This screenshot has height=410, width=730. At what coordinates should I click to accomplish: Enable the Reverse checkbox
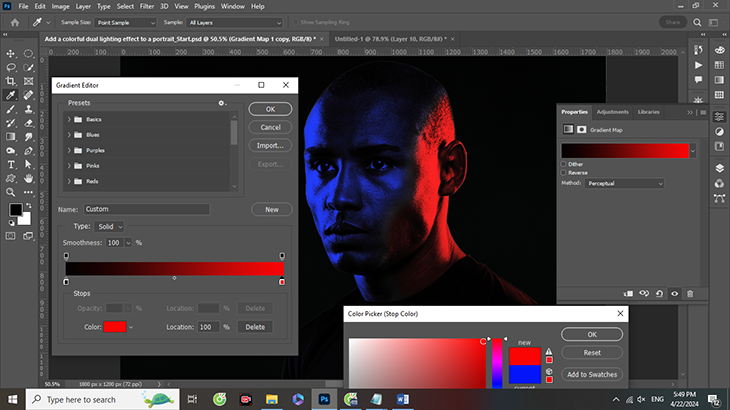(x=565, y=173)
